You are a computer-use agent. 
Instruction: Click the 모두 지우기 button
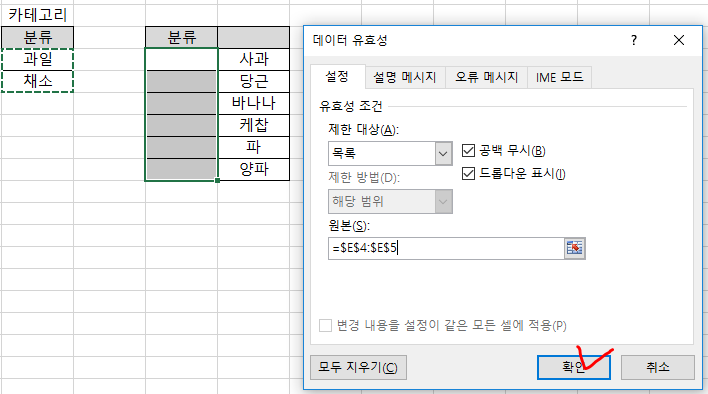pyautogui.click(x=358, y=367)
